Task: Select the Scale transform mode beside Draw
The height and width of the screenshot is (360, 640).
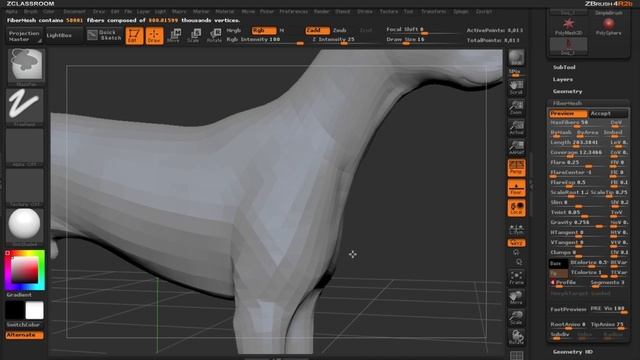Action: pyautogui.click(x=194, y=36)
